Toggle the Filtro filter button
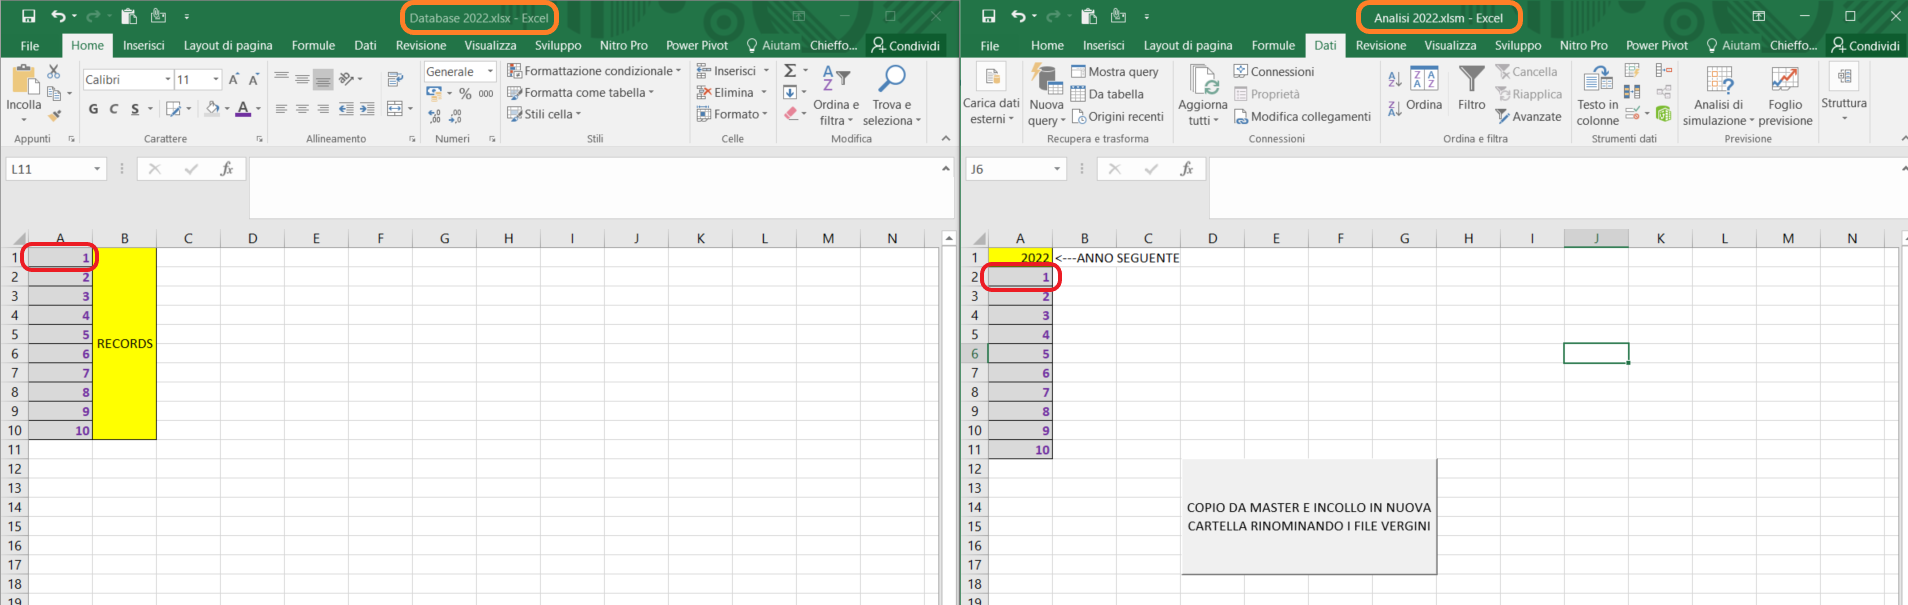Image resolution: width=1908 pixels, height=605 pixels. coord(1471,88)
